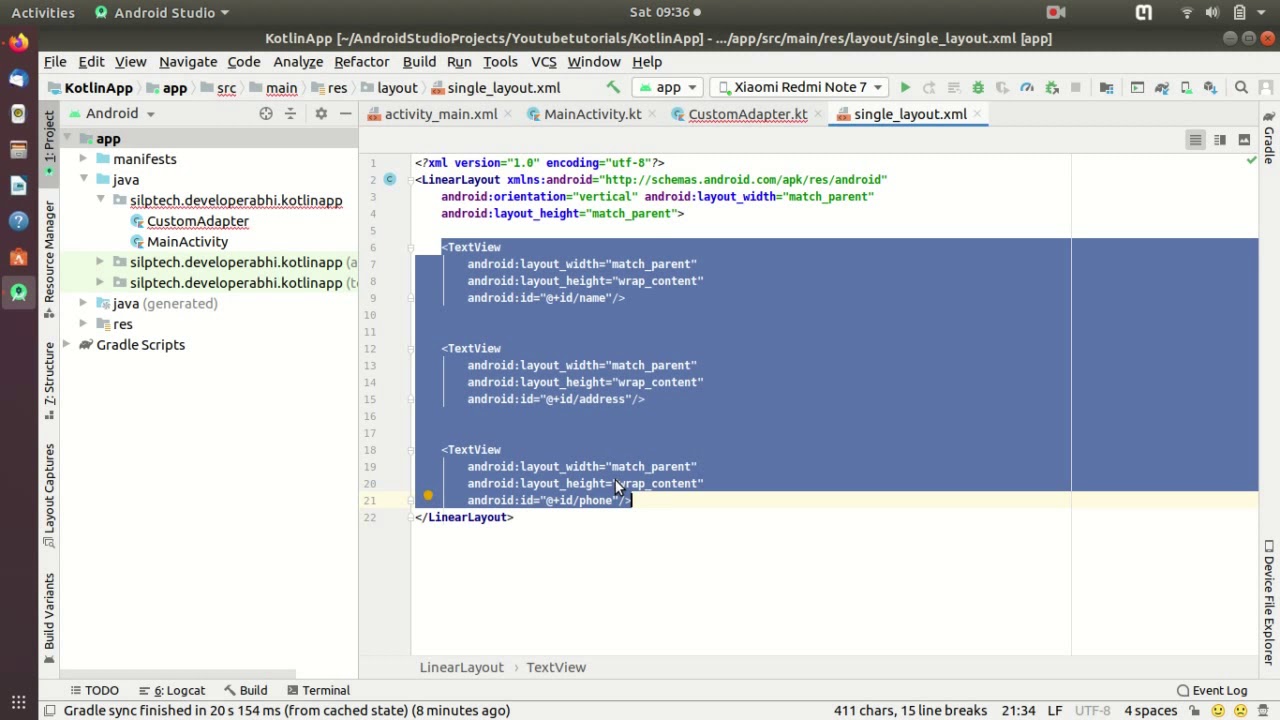Click Activities in the top bar

pyautogui.click(x=43, y=12)
